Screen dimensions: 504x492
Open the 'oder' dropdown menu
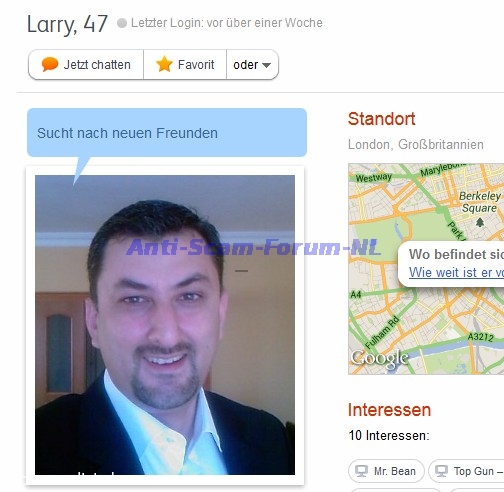pos(252,65)
